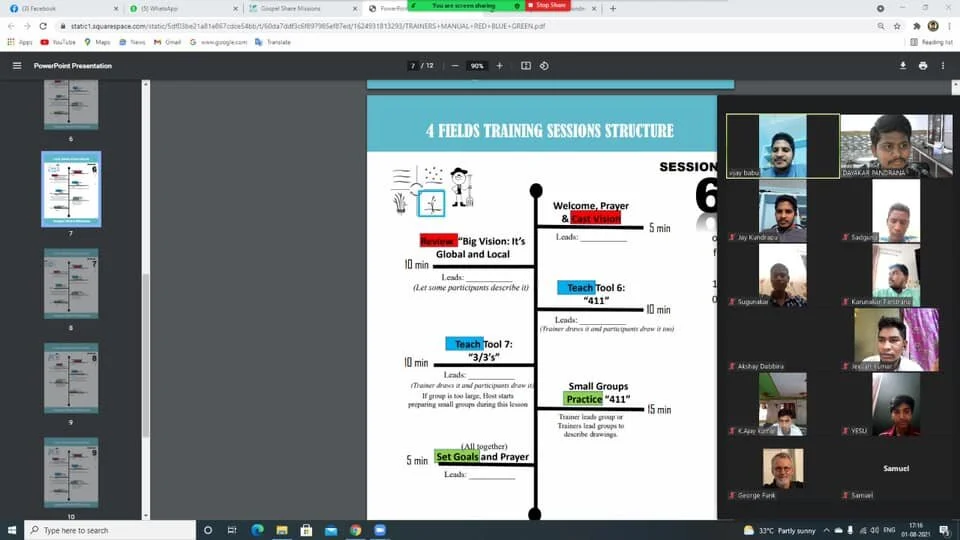
Task: Select DAYAKAR PANDRANA video tile
Action: pyautogui.click(x=896, y=146)
